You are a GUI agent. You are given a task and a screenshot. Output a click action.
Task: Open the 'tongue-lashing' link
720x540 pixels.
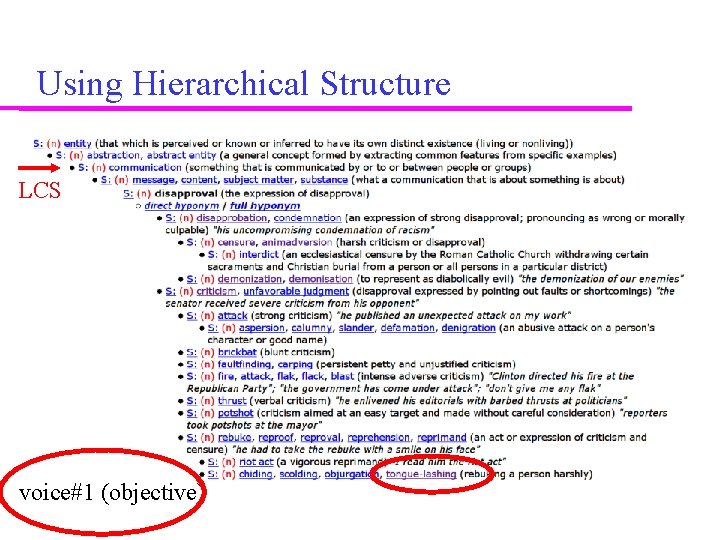(421, 474)
